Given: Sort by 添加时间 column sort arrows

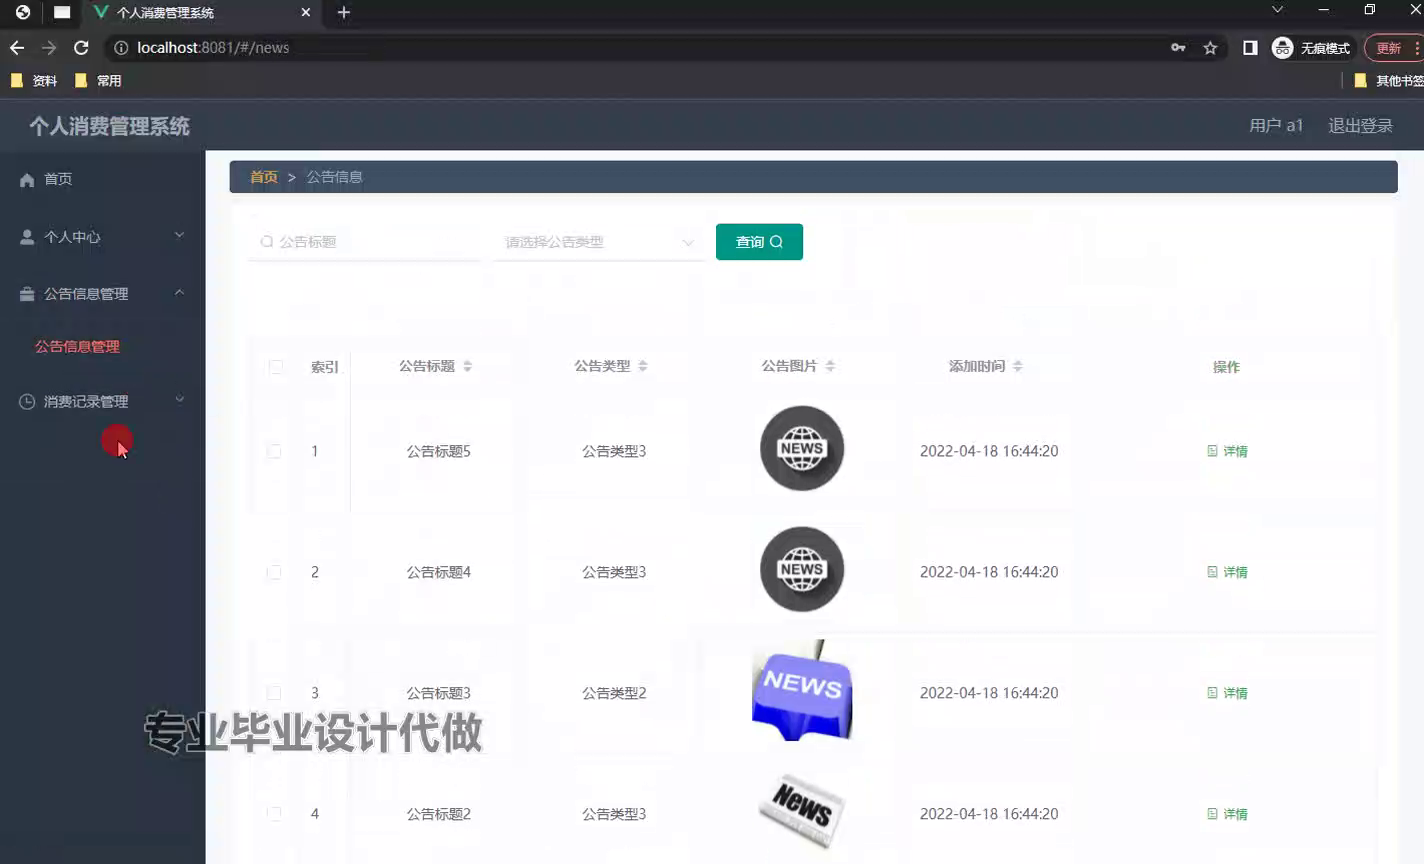Looking at the screenshot, I should [1017, 367].
